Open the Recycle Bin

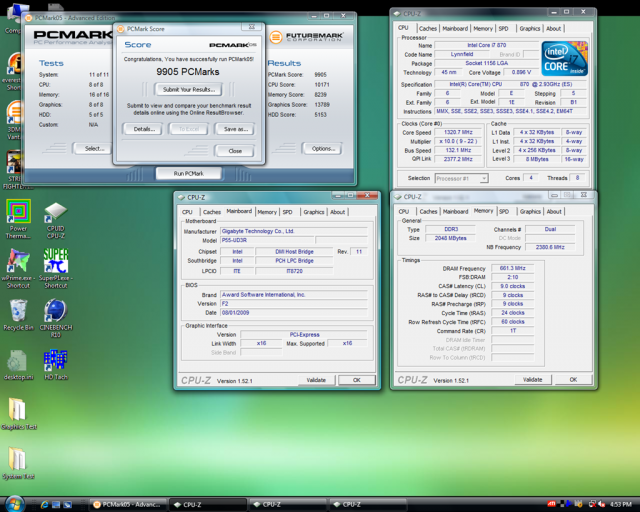(x=18, y=315)
